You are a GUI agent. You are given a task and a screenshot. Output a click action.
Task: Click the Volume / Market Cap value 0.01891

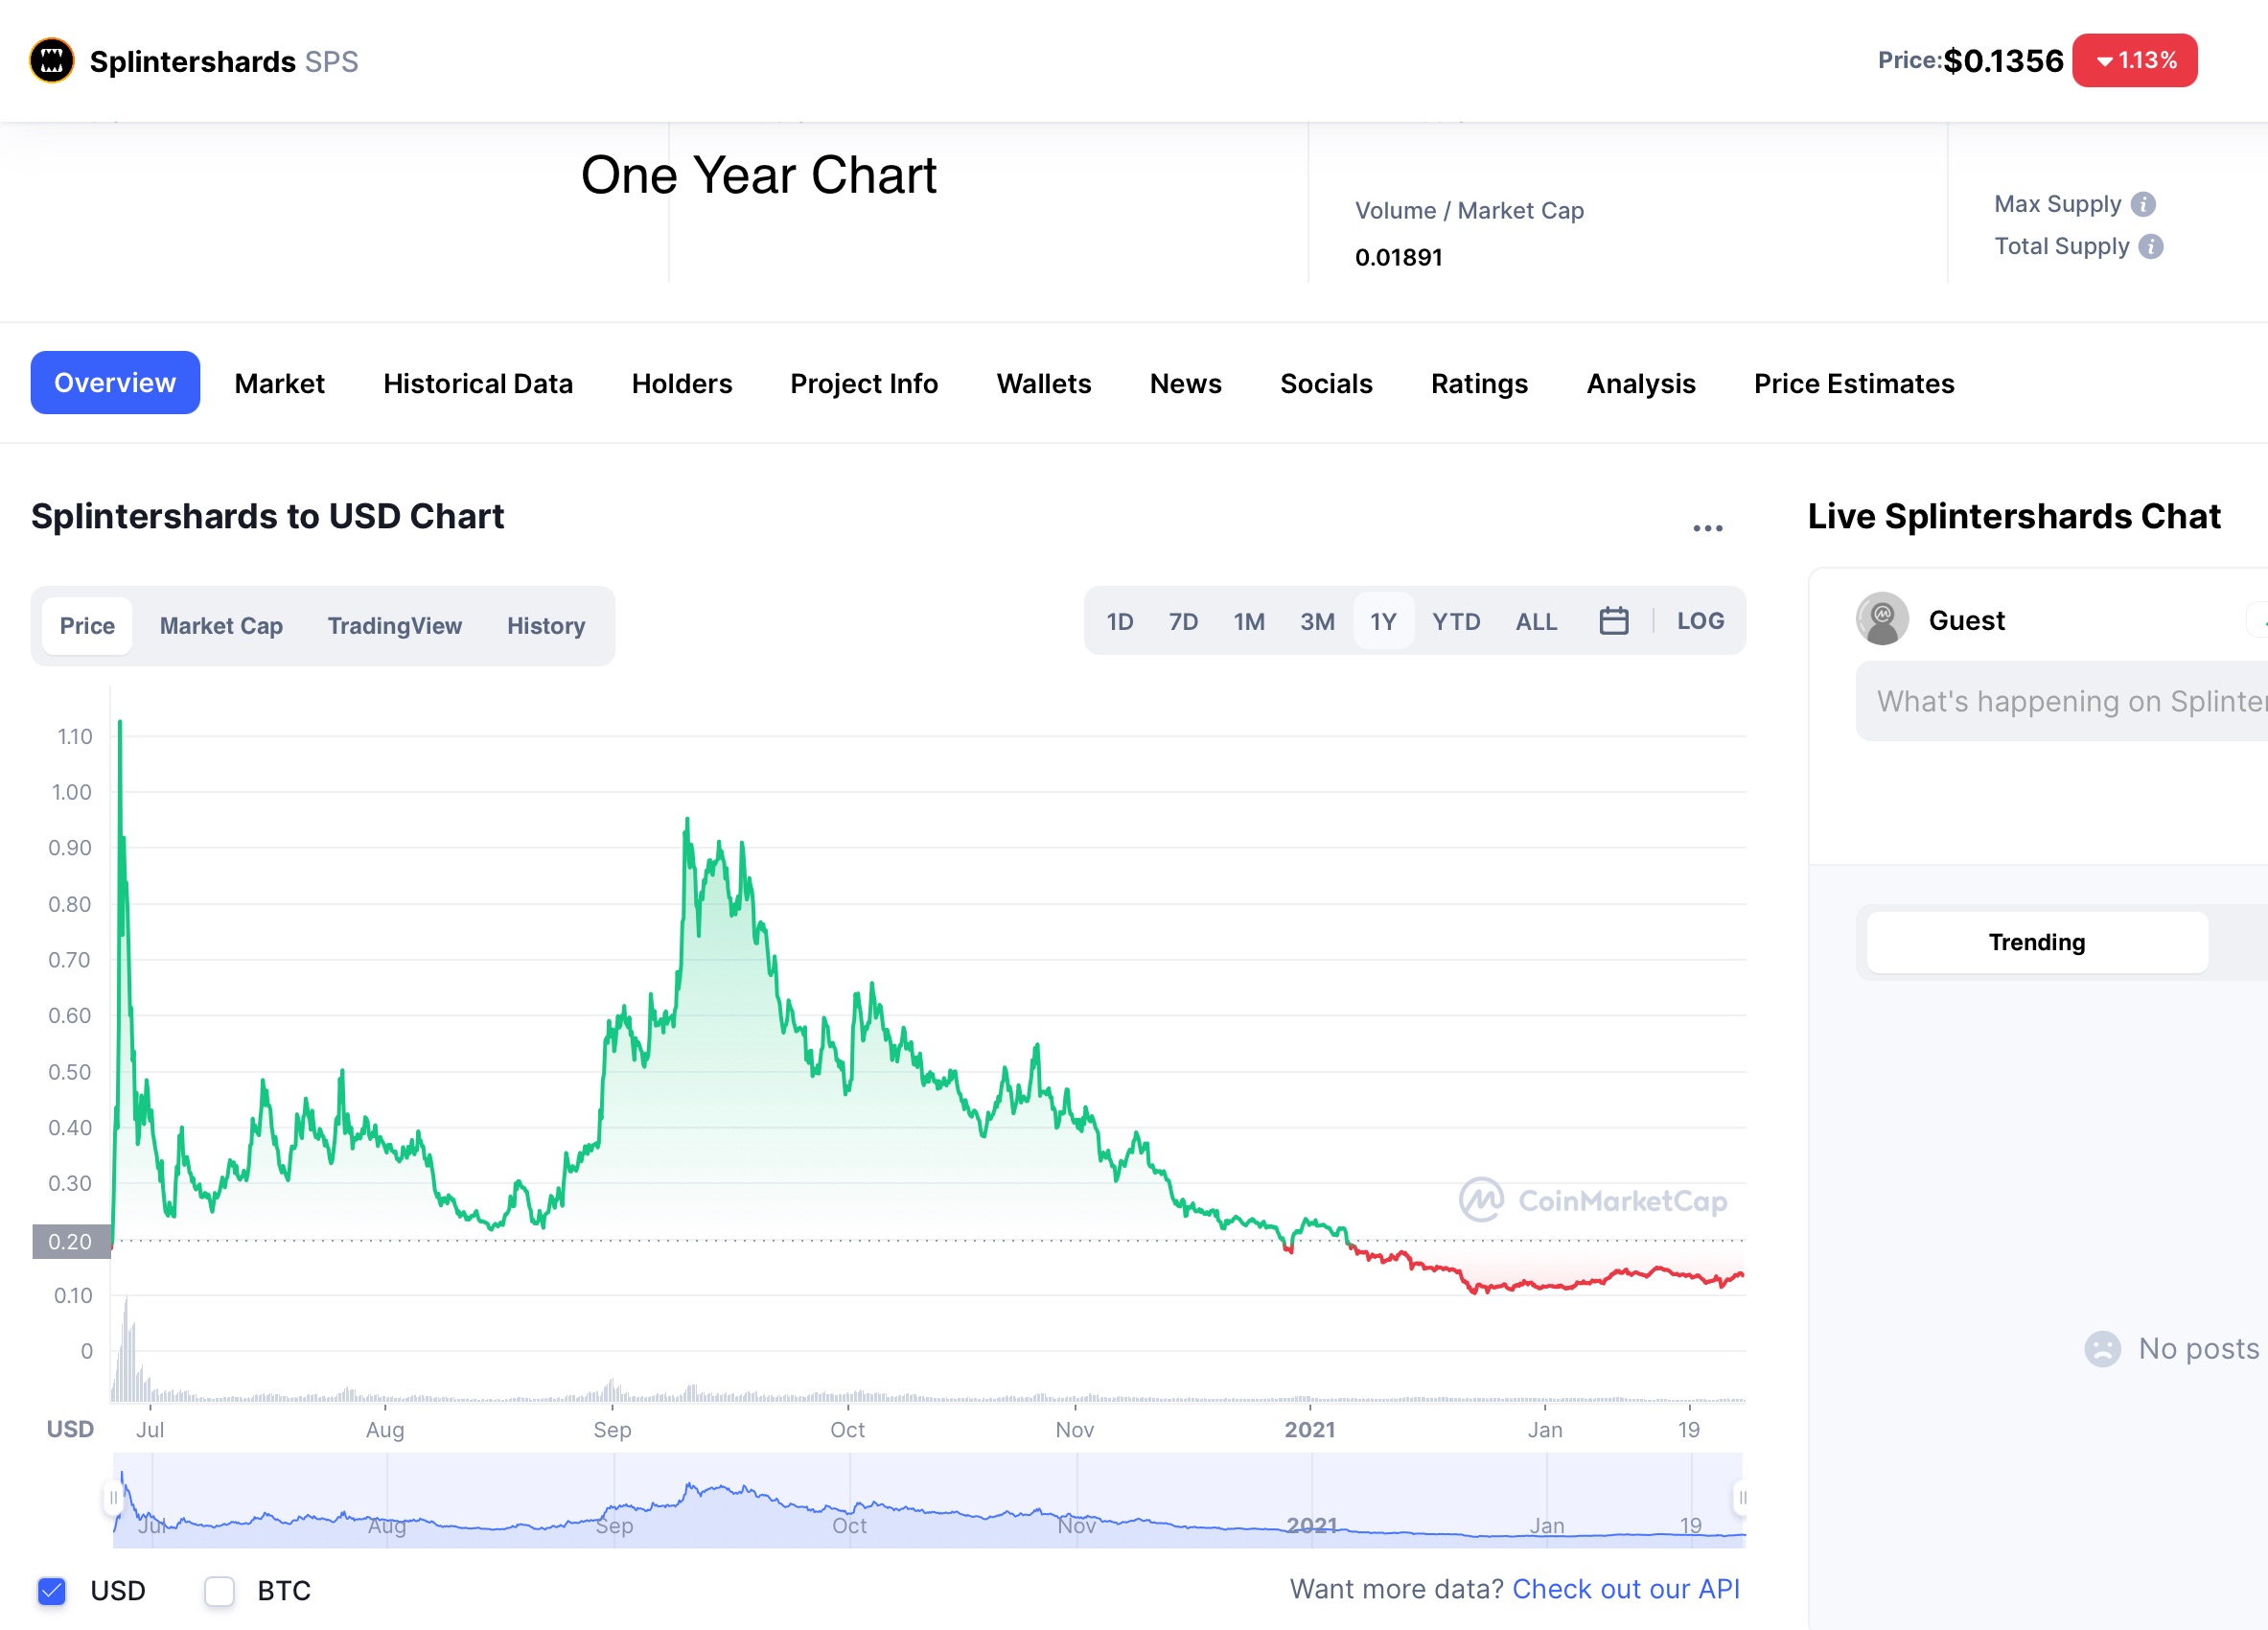(x=1398, y=257)
